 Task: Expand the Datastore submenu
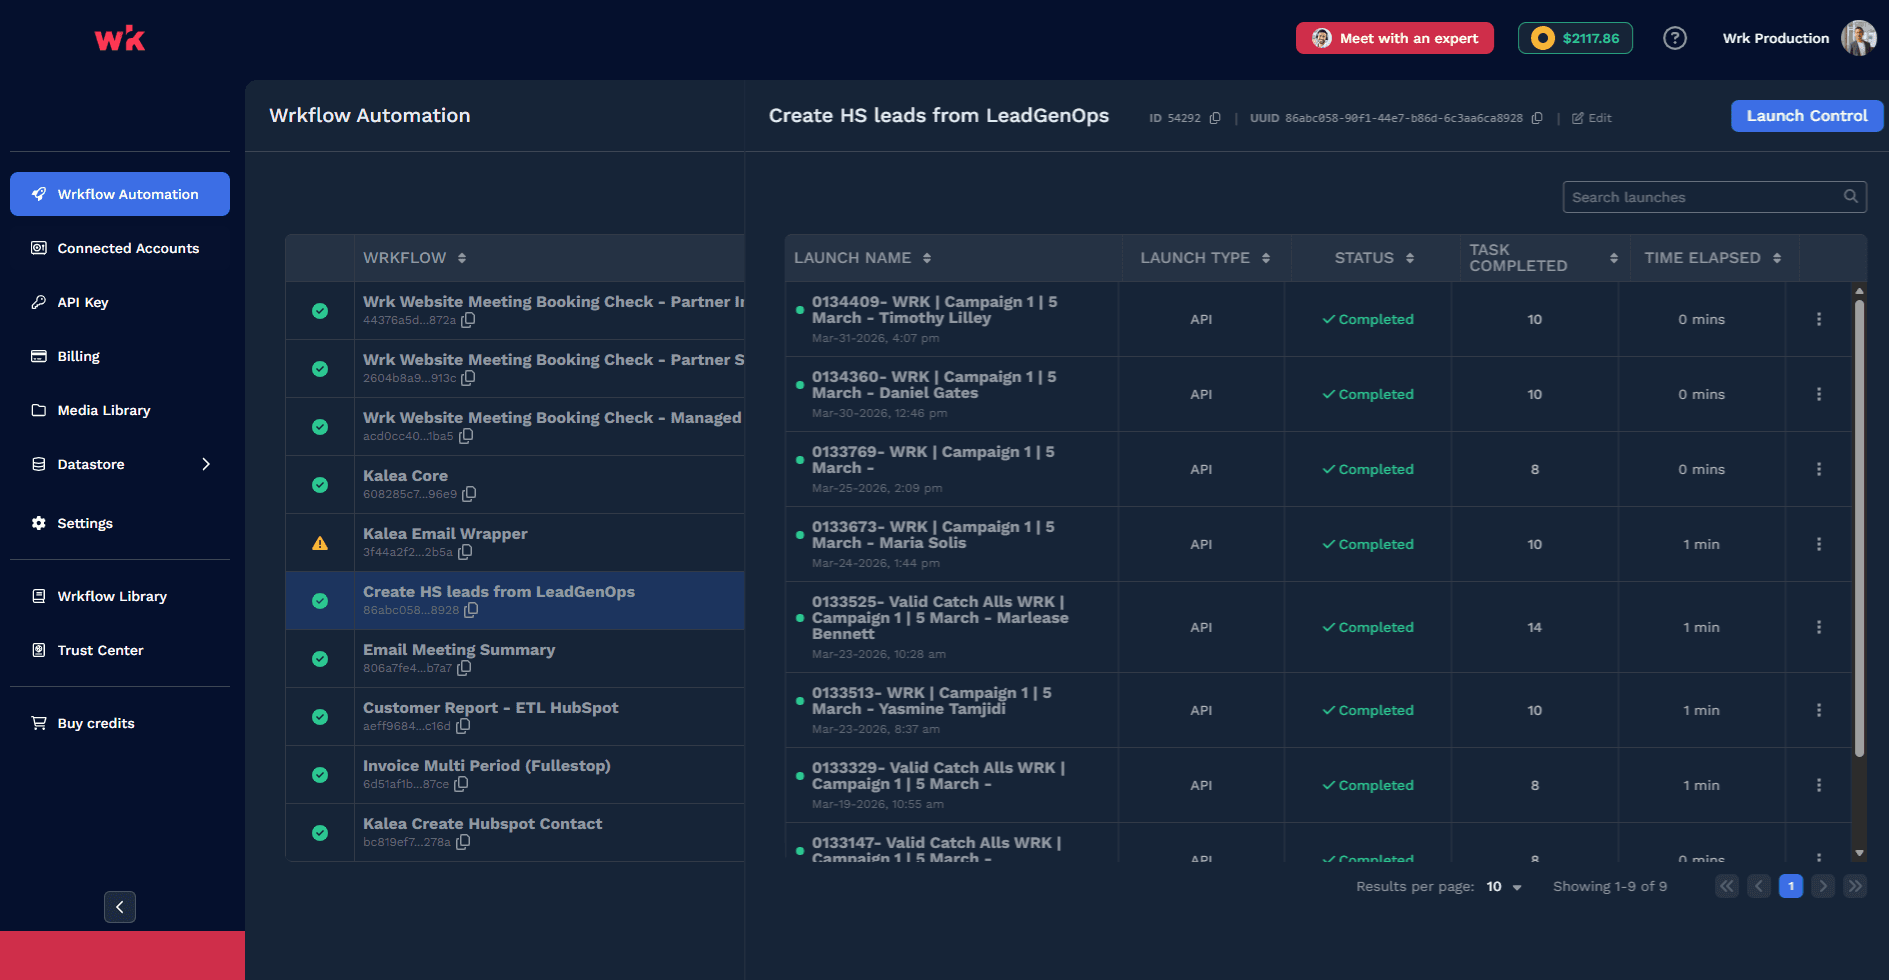point(206,464)
